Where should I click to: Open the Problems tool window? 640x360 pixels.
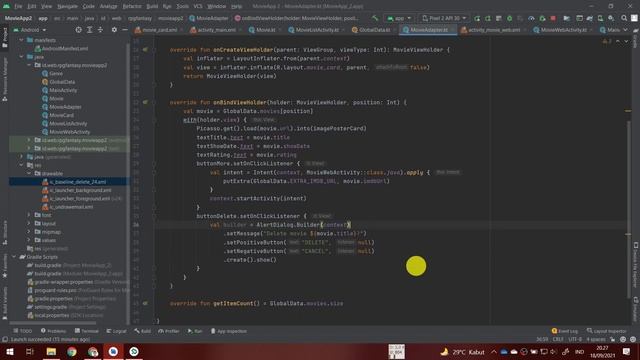pos(53,331)
